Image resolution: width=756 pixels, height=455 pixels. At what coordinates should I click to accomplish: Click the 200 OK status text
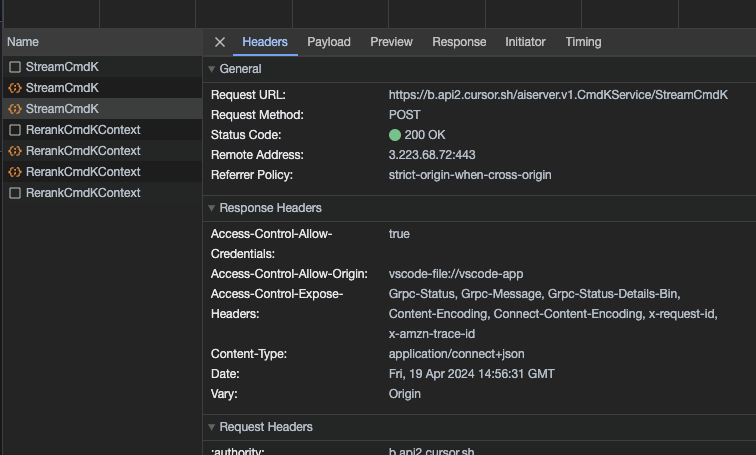pyautogui.click(x=425, y=135)
